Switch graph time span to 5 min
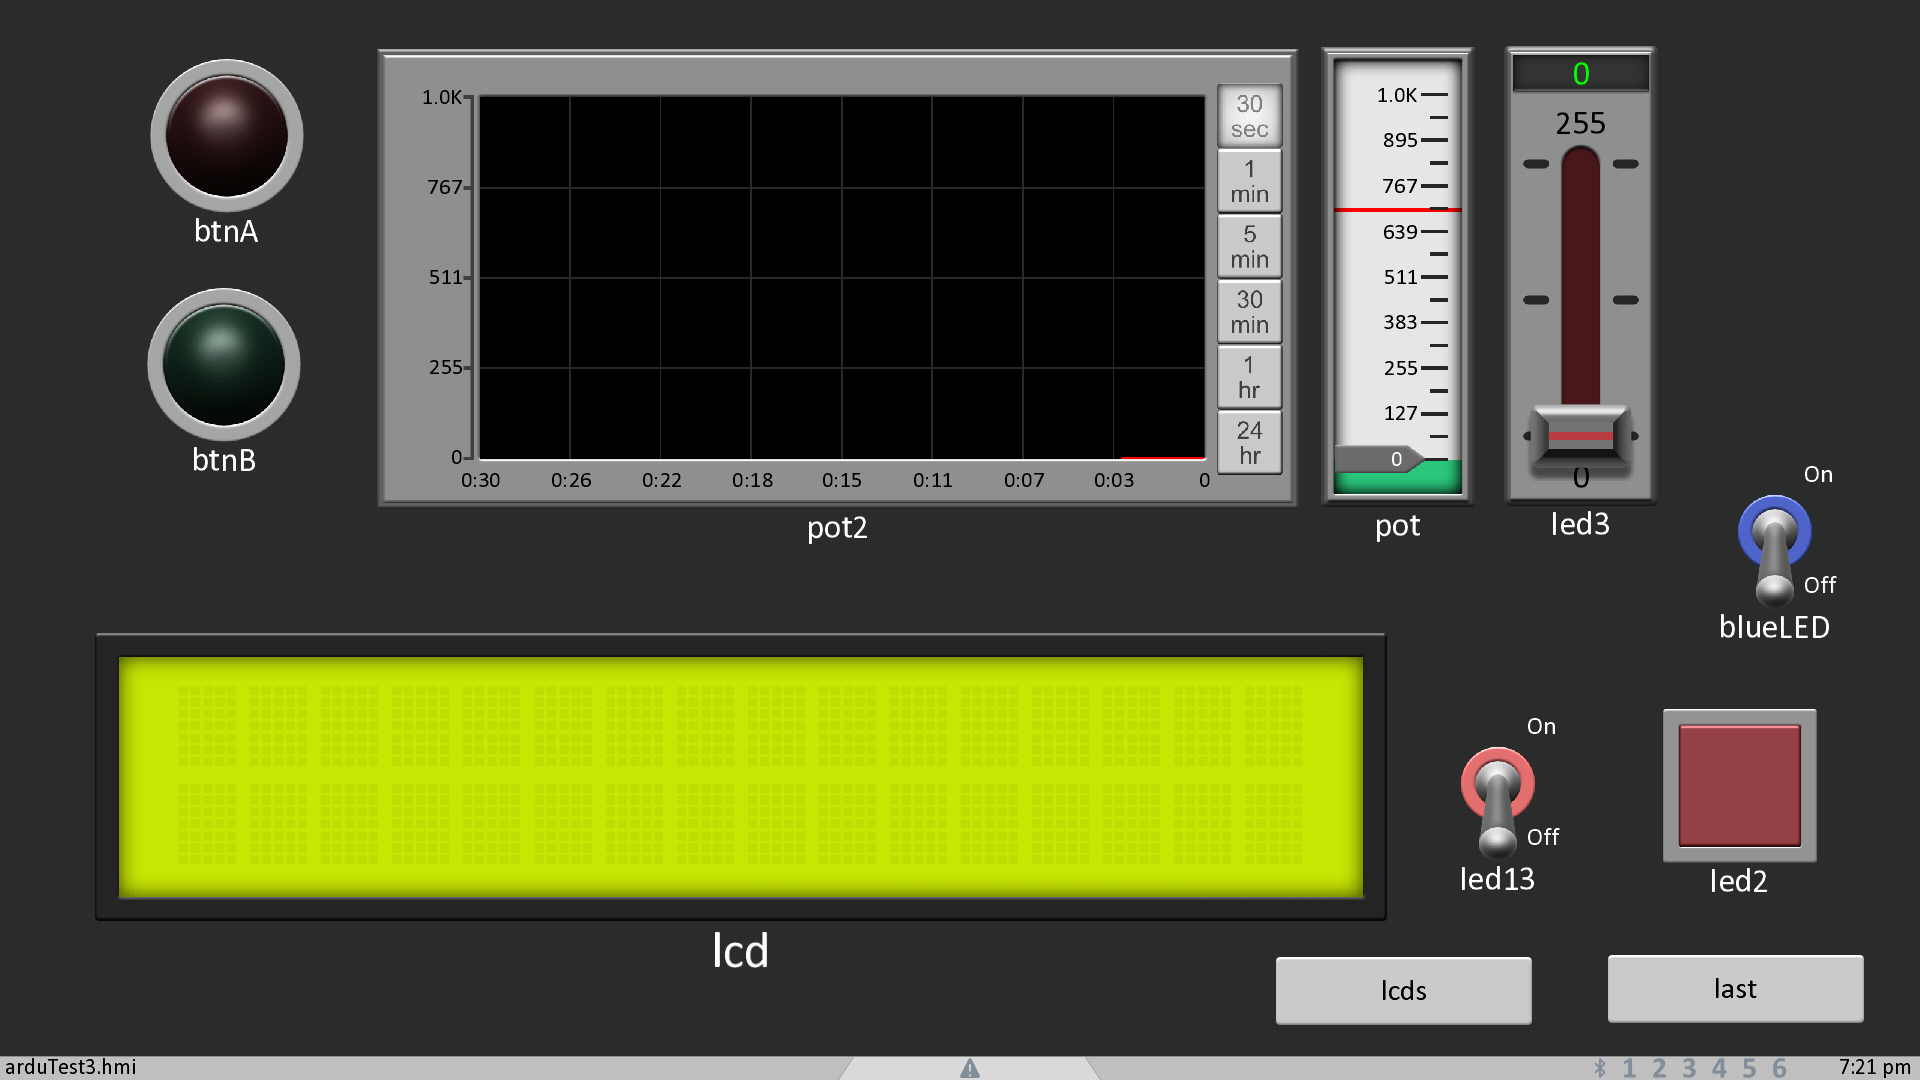 pyautogui.click(x=1249, y=246)
